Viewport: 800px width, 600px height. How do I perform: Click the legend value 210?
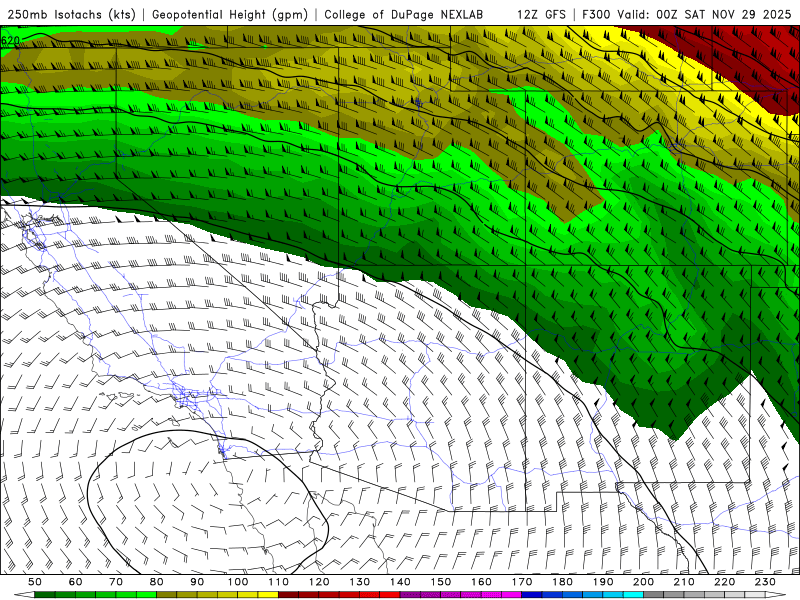pyautogui.click(x=684, y=582)
